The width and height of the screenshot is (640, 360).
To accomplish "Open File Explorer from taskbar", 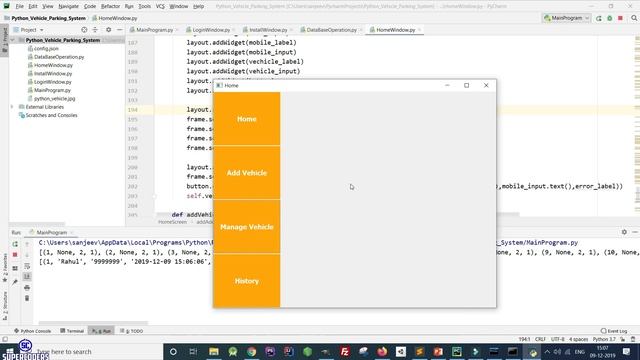I will coord(213,351).
